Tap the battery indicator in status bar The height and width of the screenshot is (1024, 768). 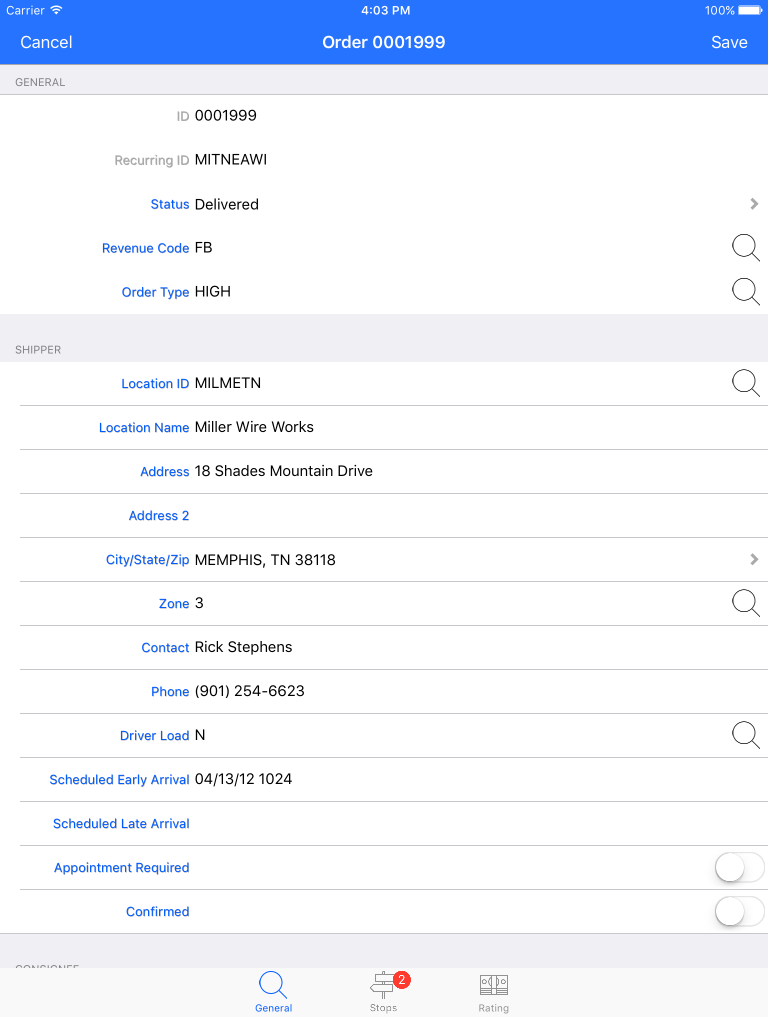(x=750, y=10)
